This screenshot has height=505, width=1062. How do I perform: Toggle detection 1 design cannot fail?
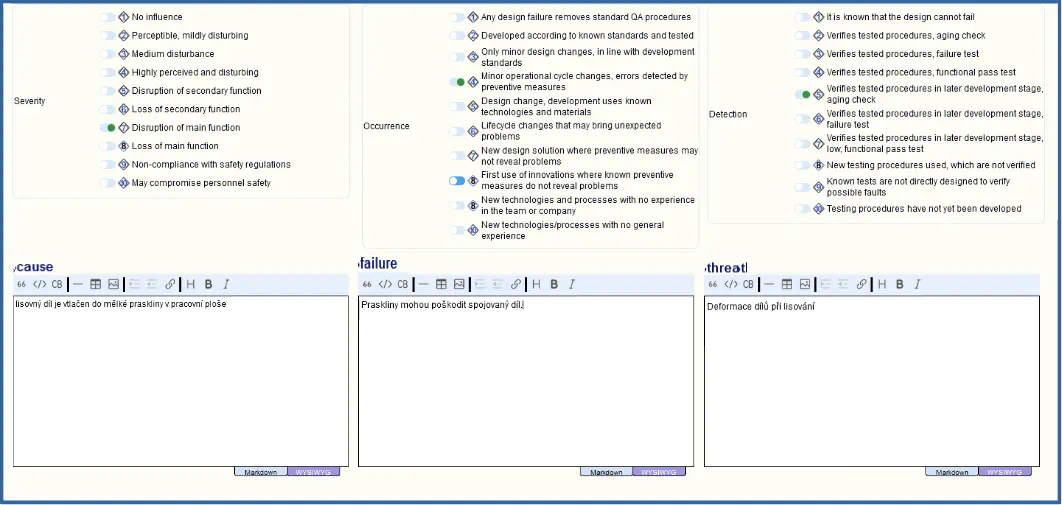(x=803, y=17)
